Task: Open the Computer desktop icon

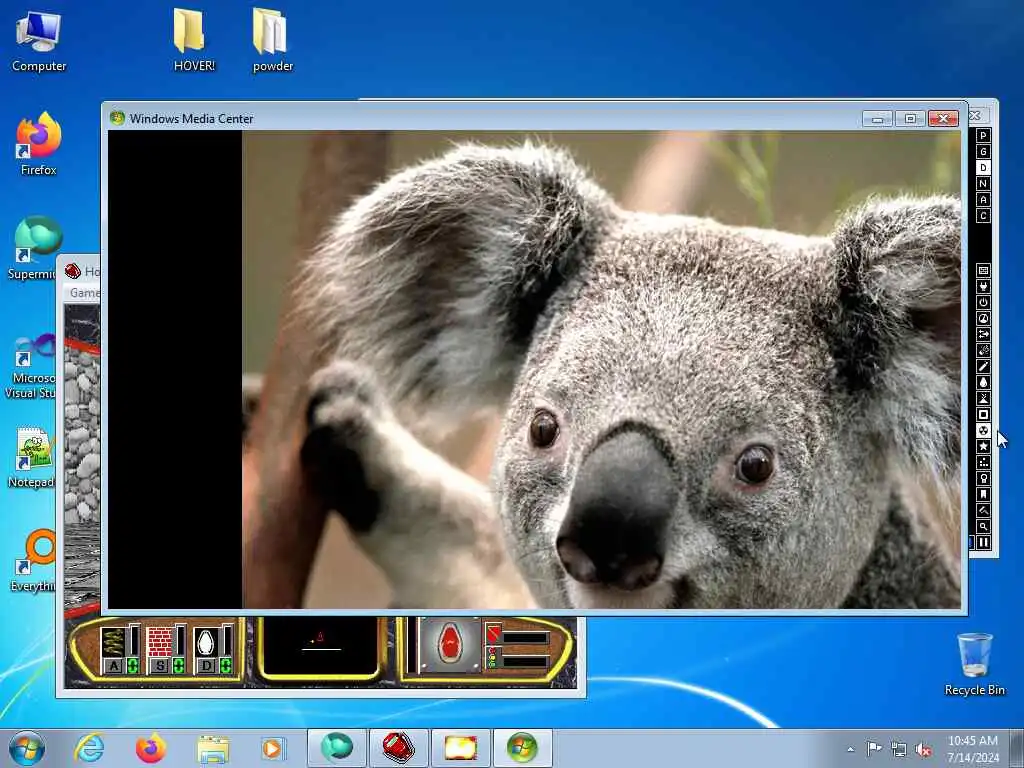Action: pyautogui.click(x=39, y=41)
